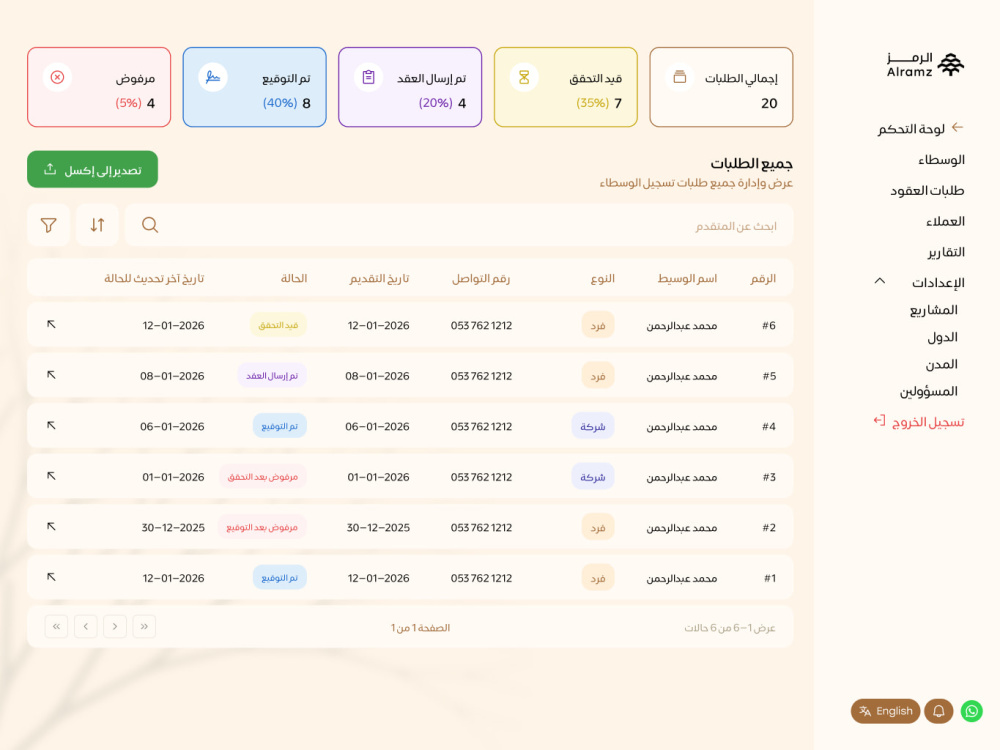Click تاريخ آخر تحديث للحالة column header
The image size is (1000, 750).
tap(154, 279)
